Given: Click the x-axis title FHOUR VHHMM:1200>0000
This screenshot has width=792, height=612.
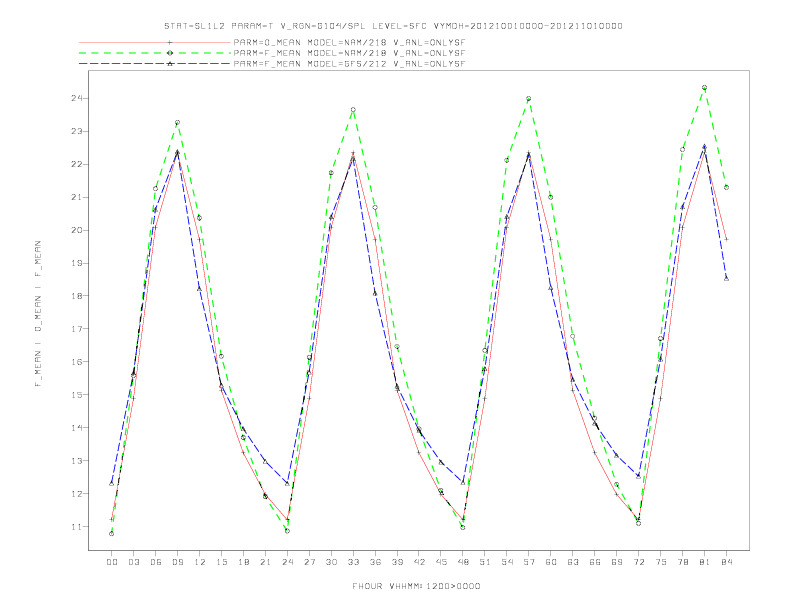Looking at the screenshot, I should click(416, 586).
